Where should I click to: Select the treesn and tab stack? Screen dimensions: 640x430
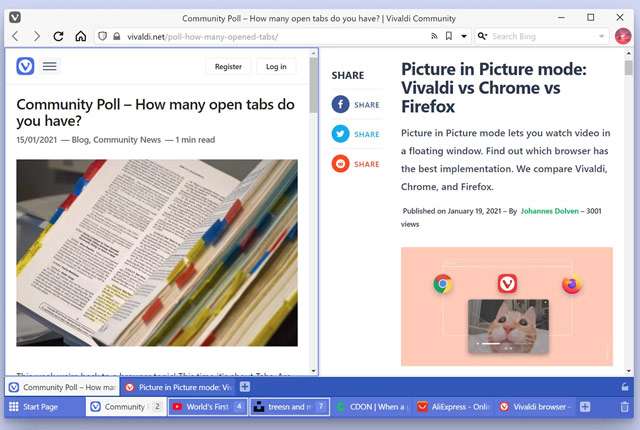click(289, 406)
